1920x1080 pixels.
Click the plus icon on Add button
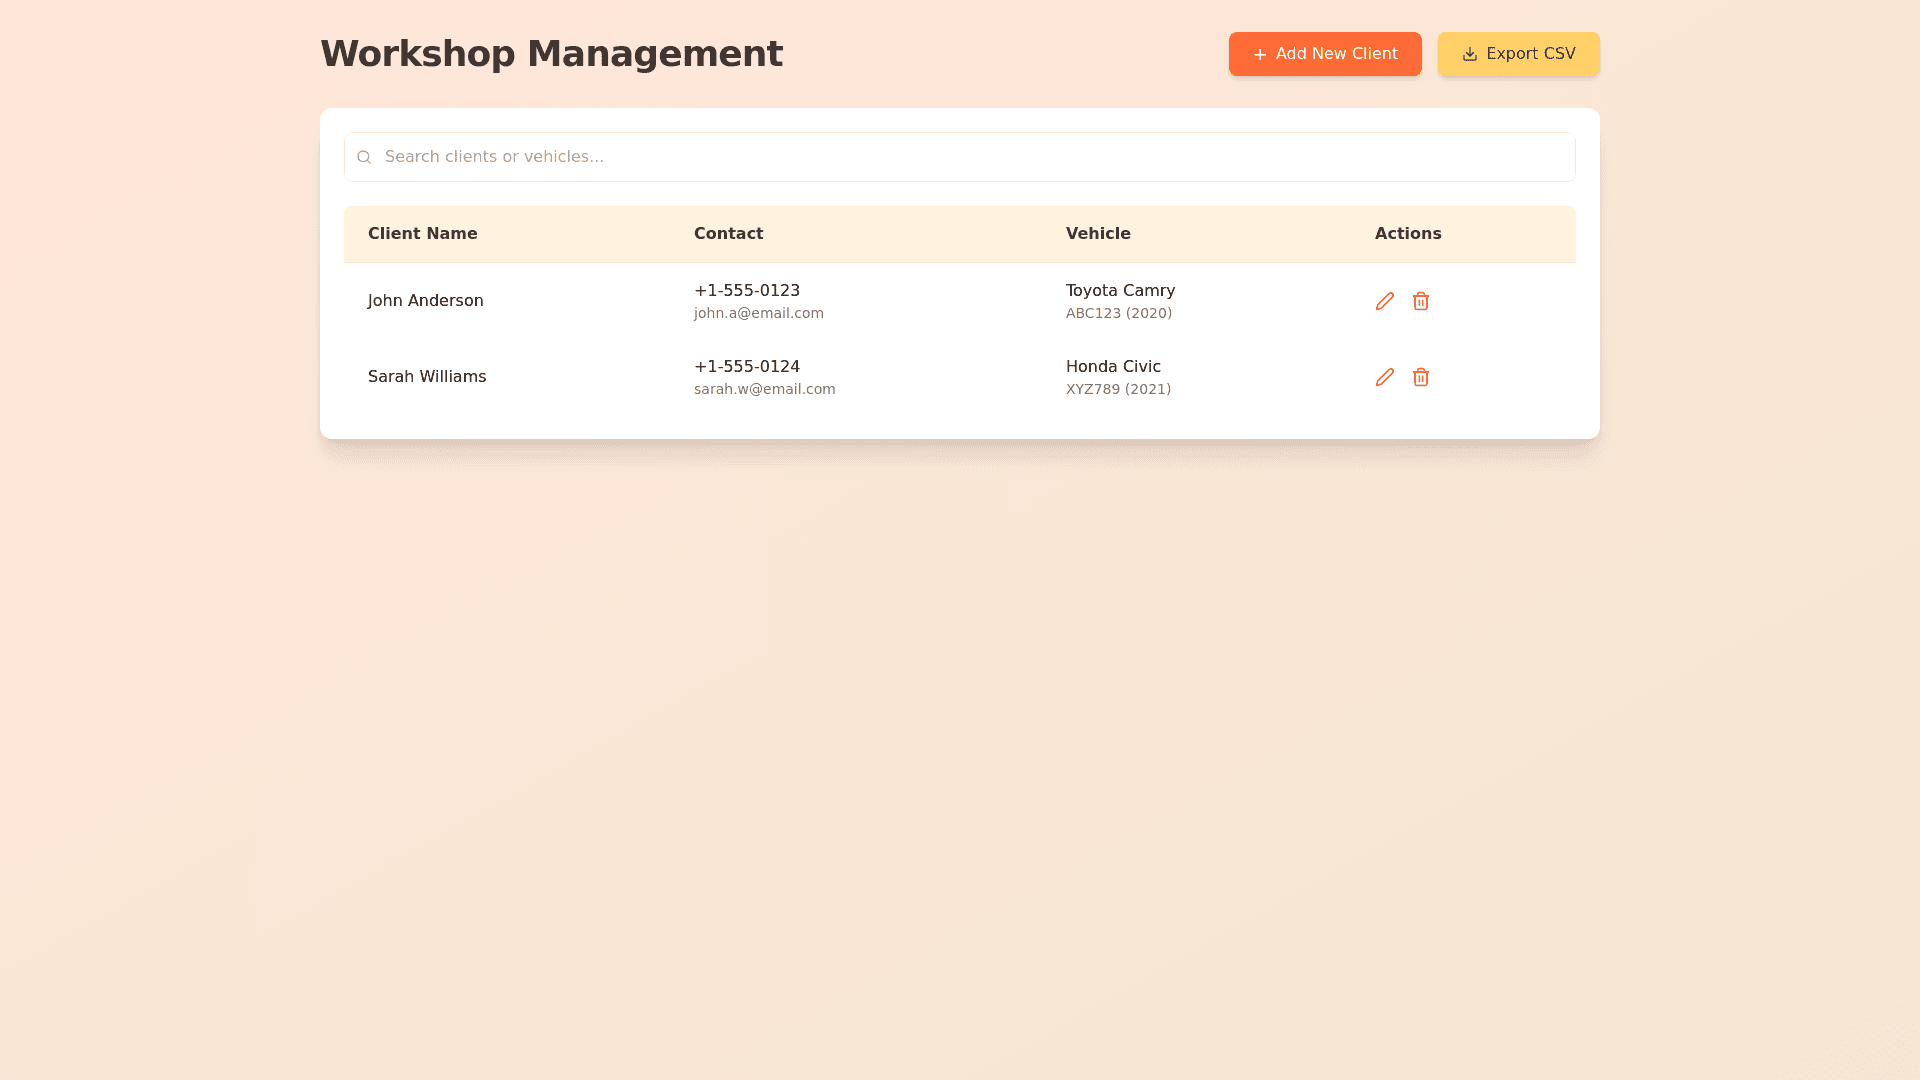[x=1260, y=55]
